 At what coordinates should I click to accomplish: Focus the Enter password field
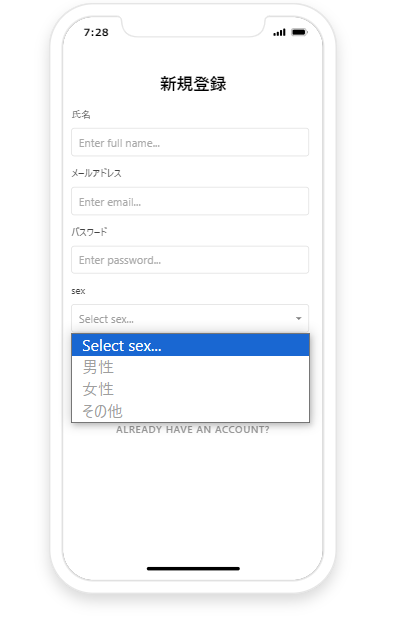190,260
